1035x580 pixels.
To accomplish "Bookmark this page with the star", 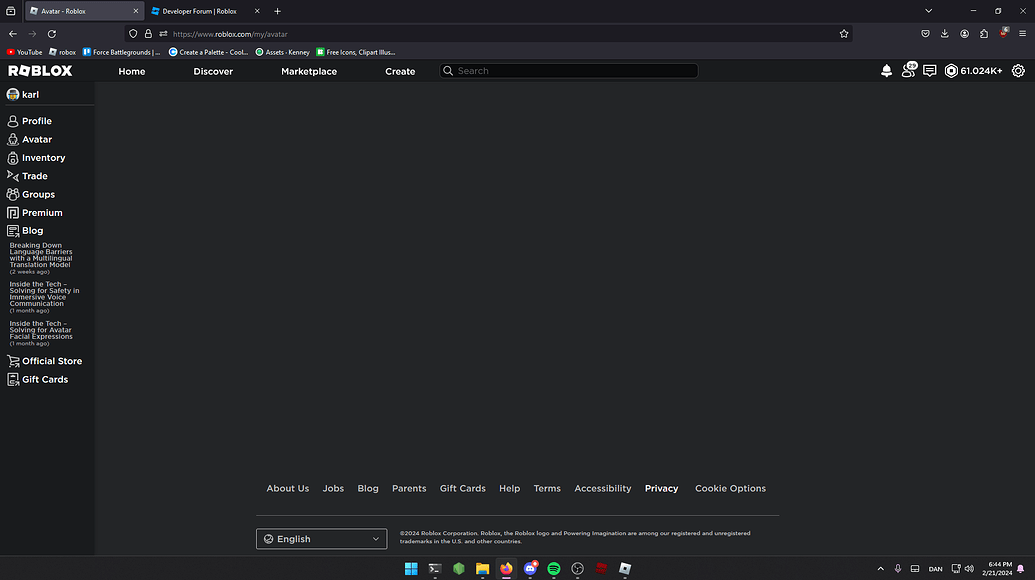I will click(x=844, y=34).
